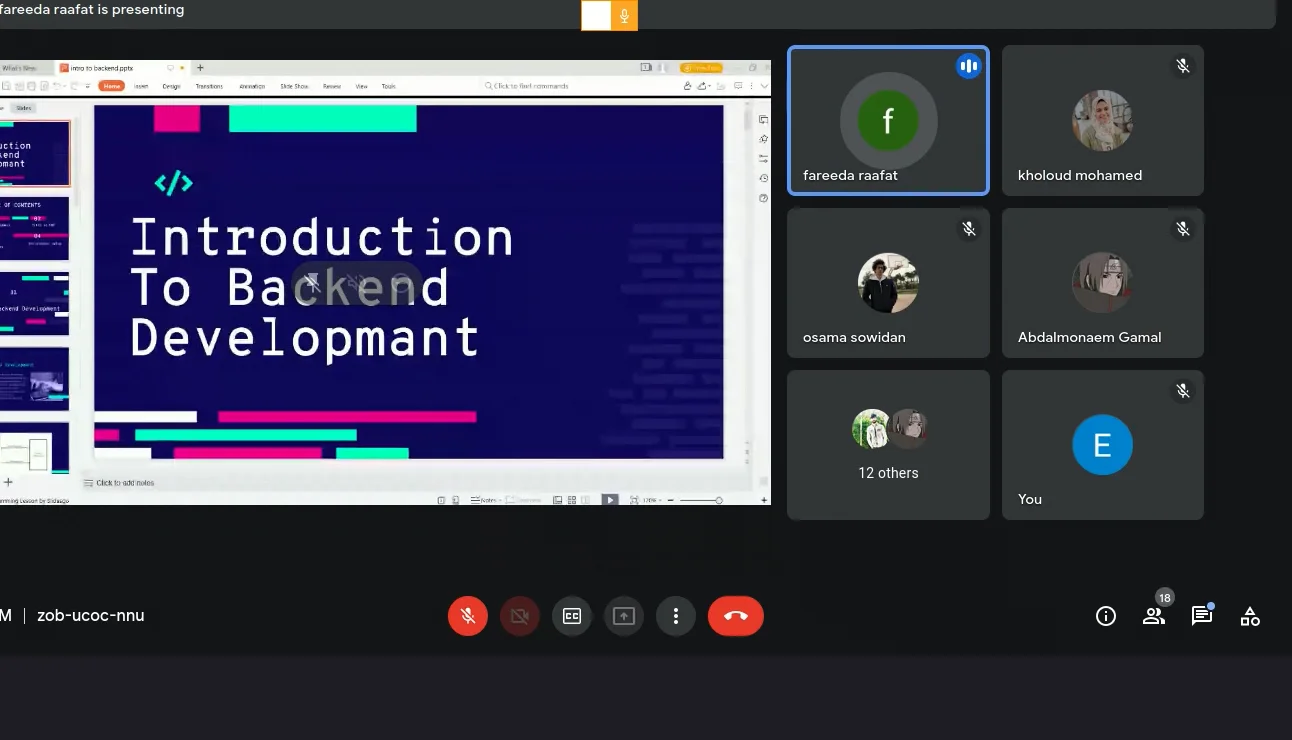Select the fareeda raafat participant tile

point(888,120)
